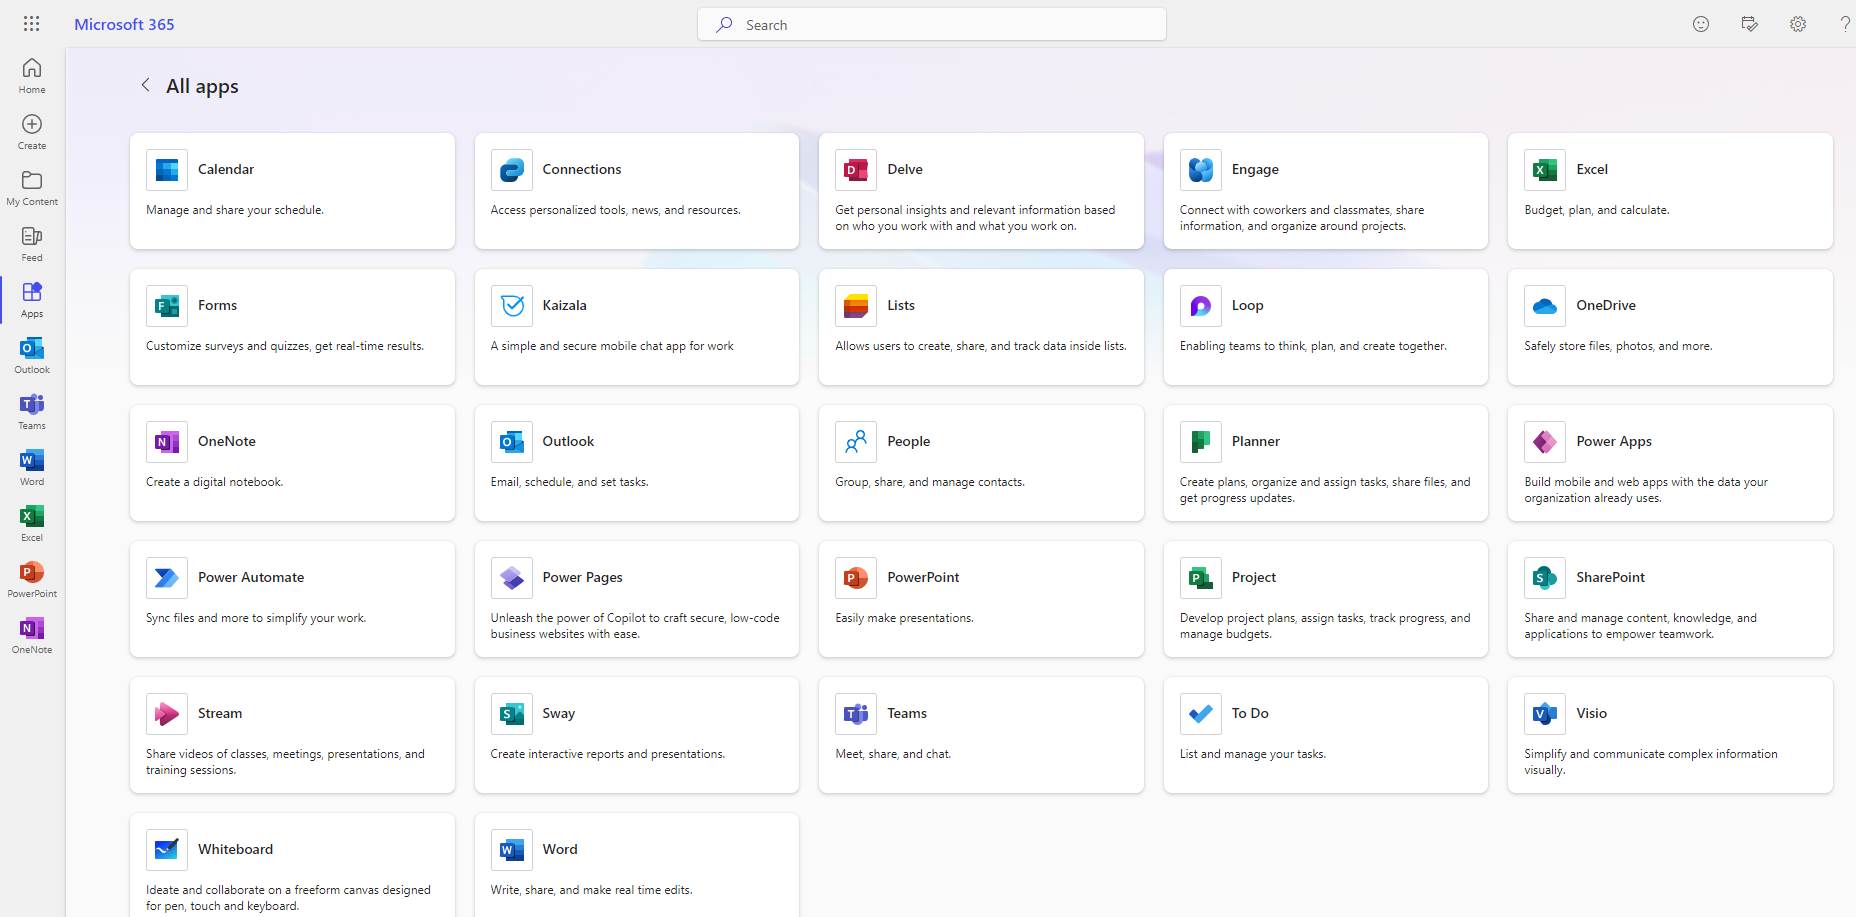Click 'List and manage your tasks.' text
This screenshot has height=917, width=1856.
click(x=1252, y=754)
